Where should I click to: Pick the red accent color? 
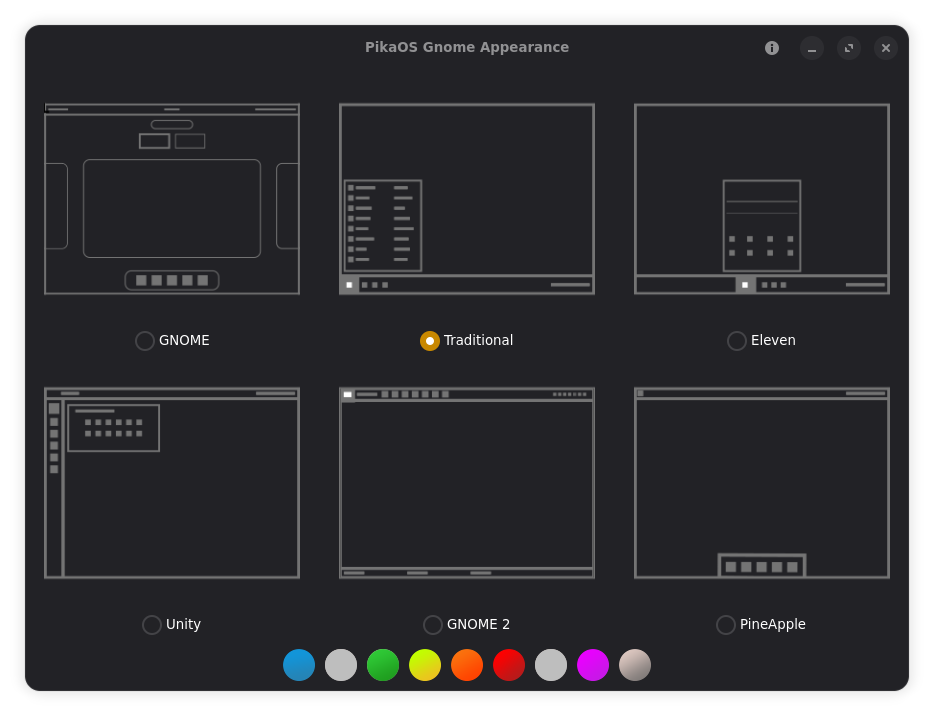(509, 664)
